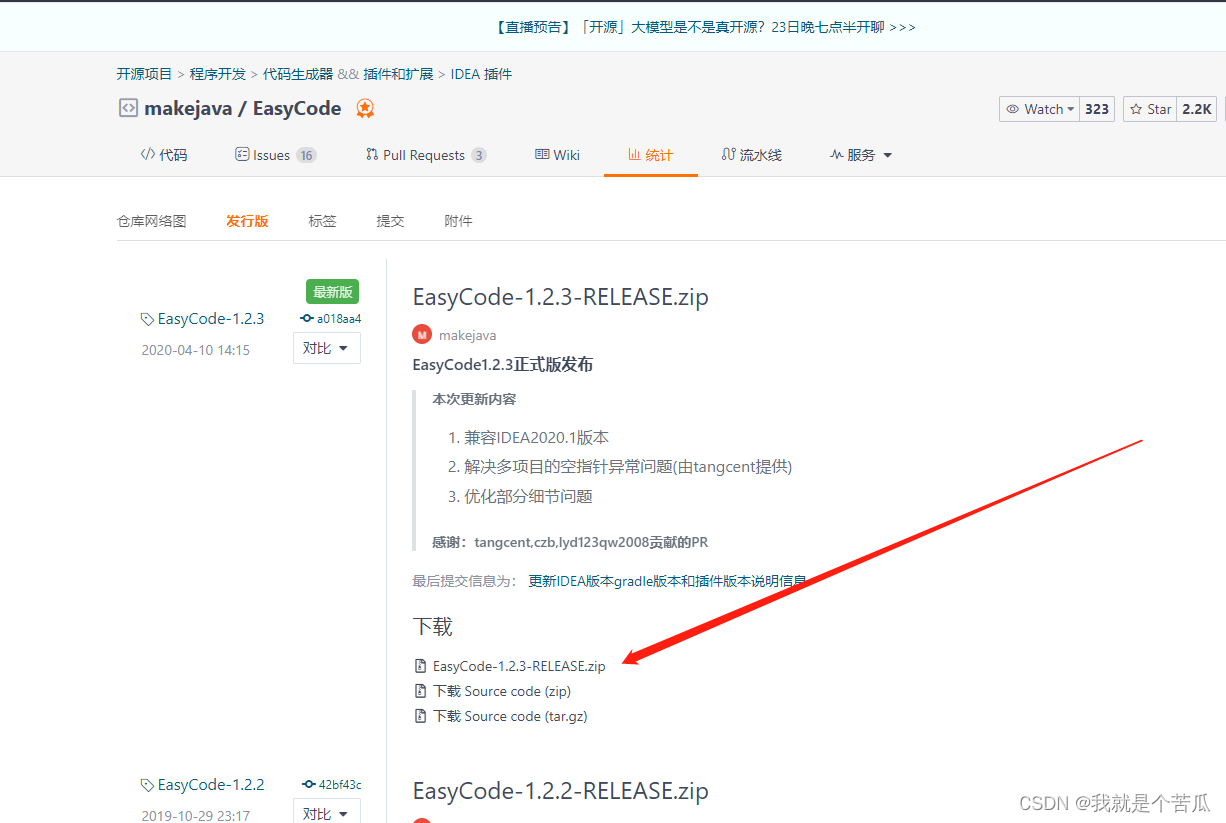Download Source code (zip)
The height and width of the screenshot is (823, 1226).
(502, 691)
